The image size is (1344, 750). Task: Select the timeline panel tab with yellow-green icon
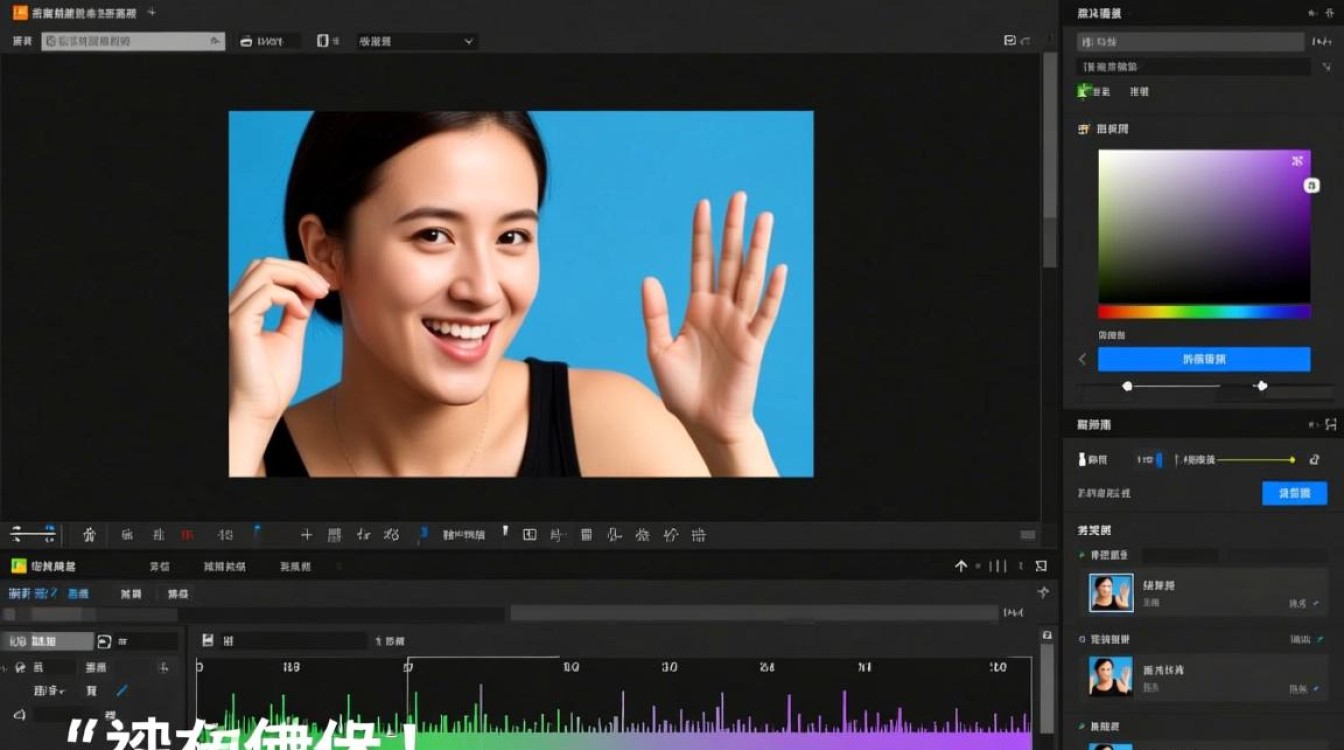coord(40,566)
